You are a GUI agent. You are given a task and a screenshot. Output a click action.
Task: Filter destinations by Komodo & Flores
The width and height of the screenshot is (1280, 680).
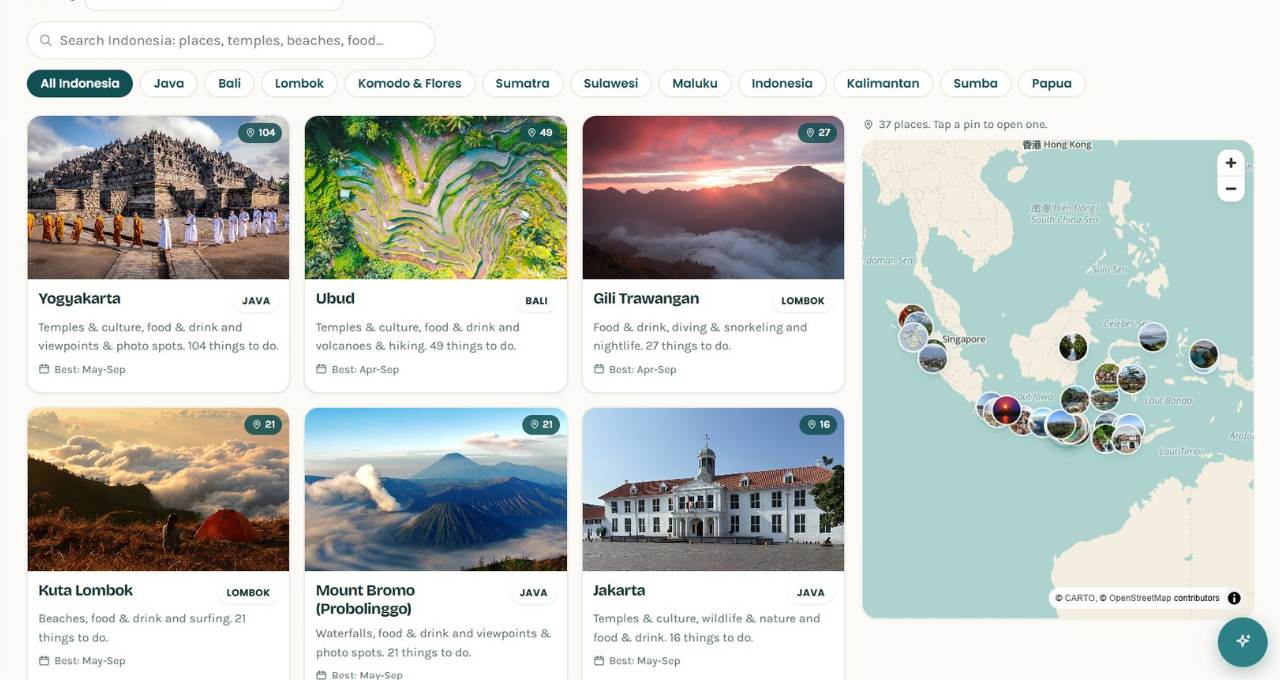[x=410, y=83]
